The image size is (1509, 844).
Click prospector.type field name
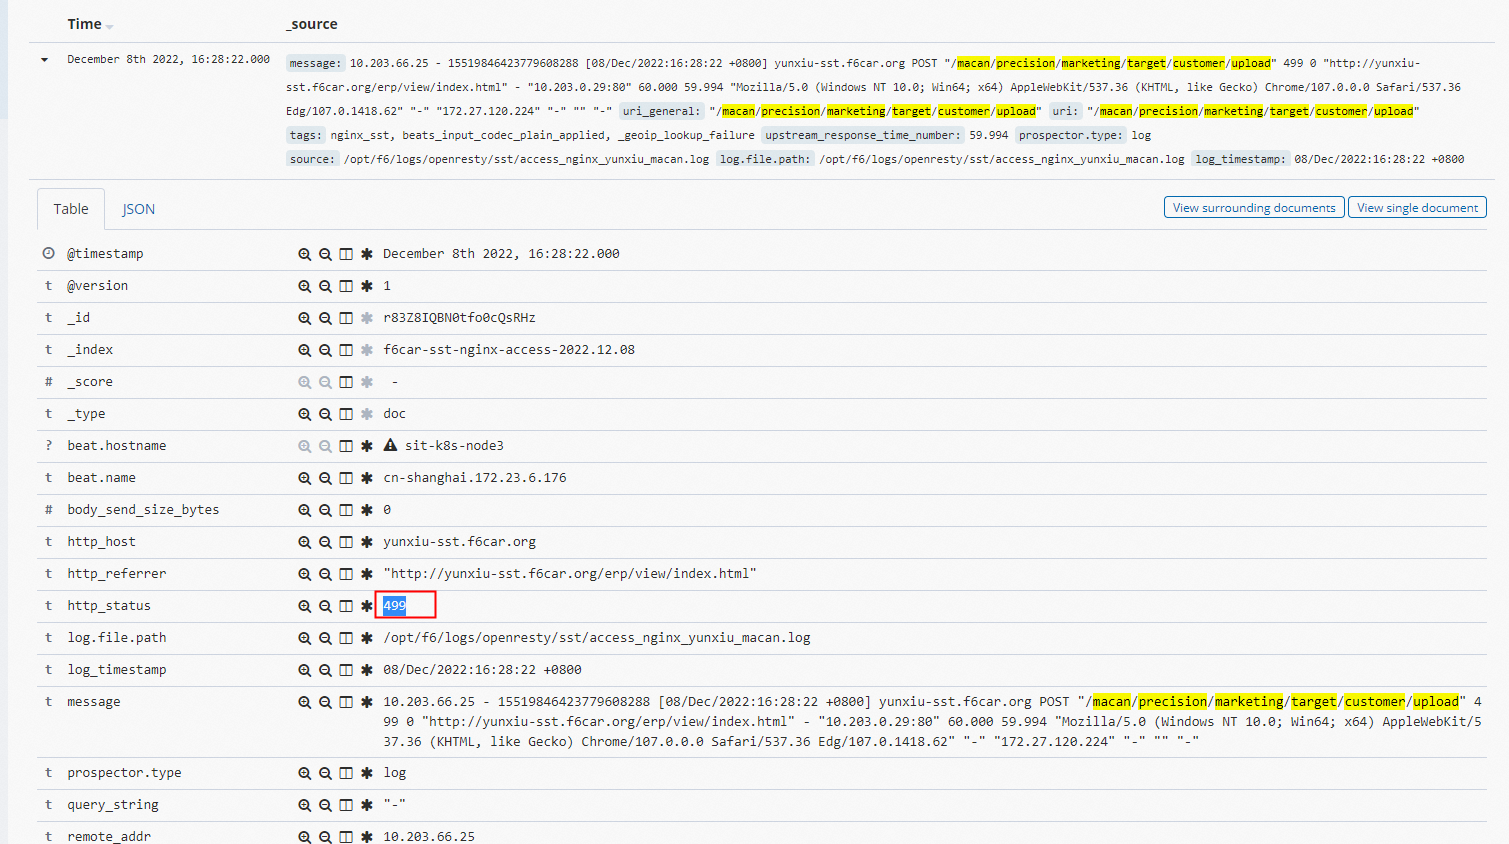124,773
